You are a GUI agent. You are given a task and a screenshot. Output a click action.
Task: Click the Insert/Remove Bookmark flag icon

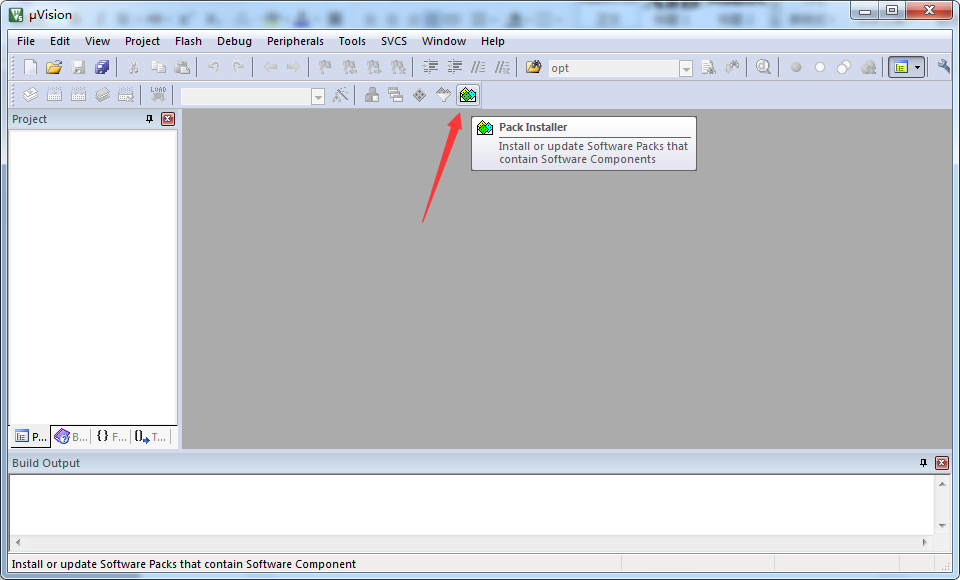[325, 67]
